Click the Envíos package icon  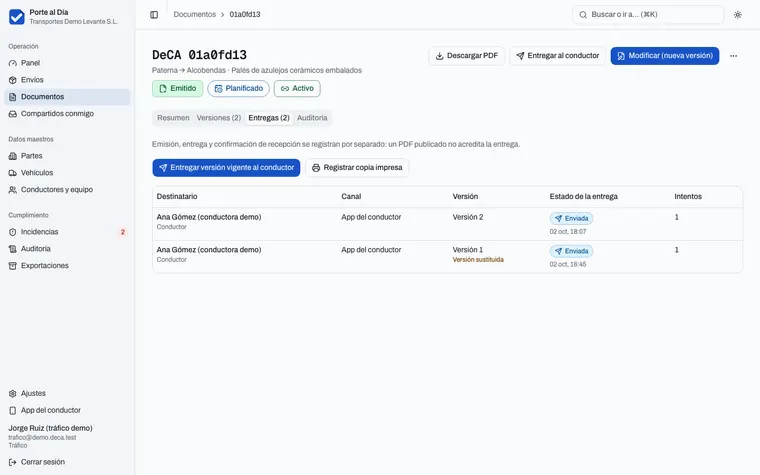(13, 80)
